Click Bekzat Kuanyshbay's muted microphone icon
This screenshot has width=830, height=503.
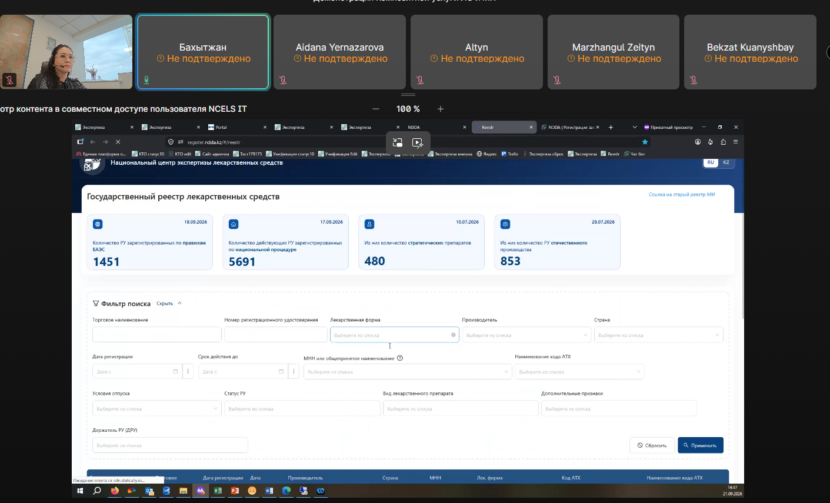tap(693, 80)
